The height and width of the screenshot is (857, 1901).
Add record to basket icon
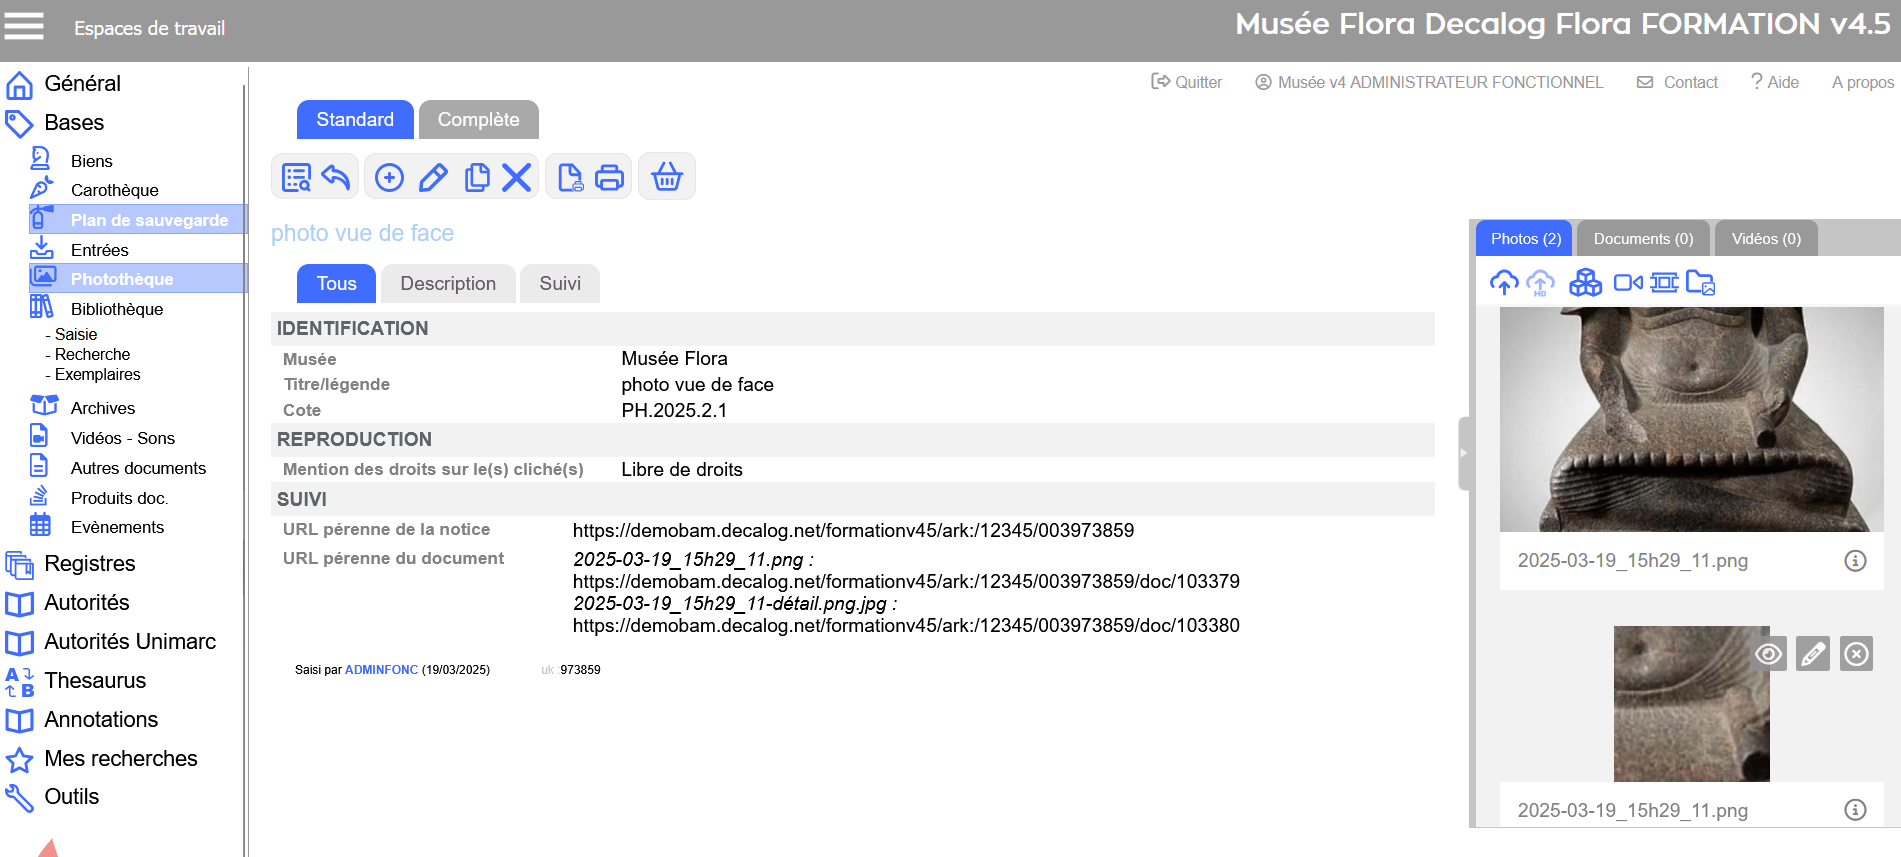tap(667, 178)
